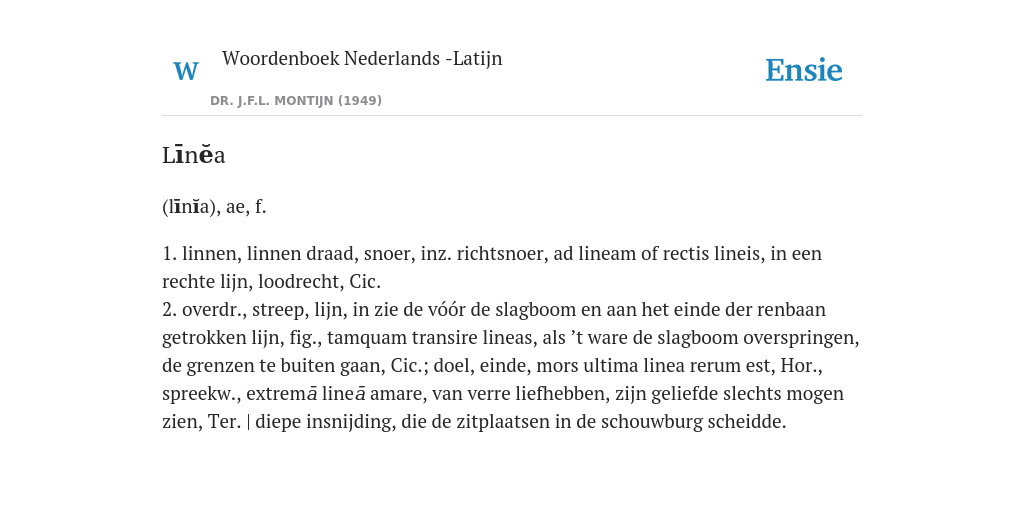1024x512 pixels.
Task: Click the pronunciation line (līnĭa), ae, f.
Action: tap(214, 207)
